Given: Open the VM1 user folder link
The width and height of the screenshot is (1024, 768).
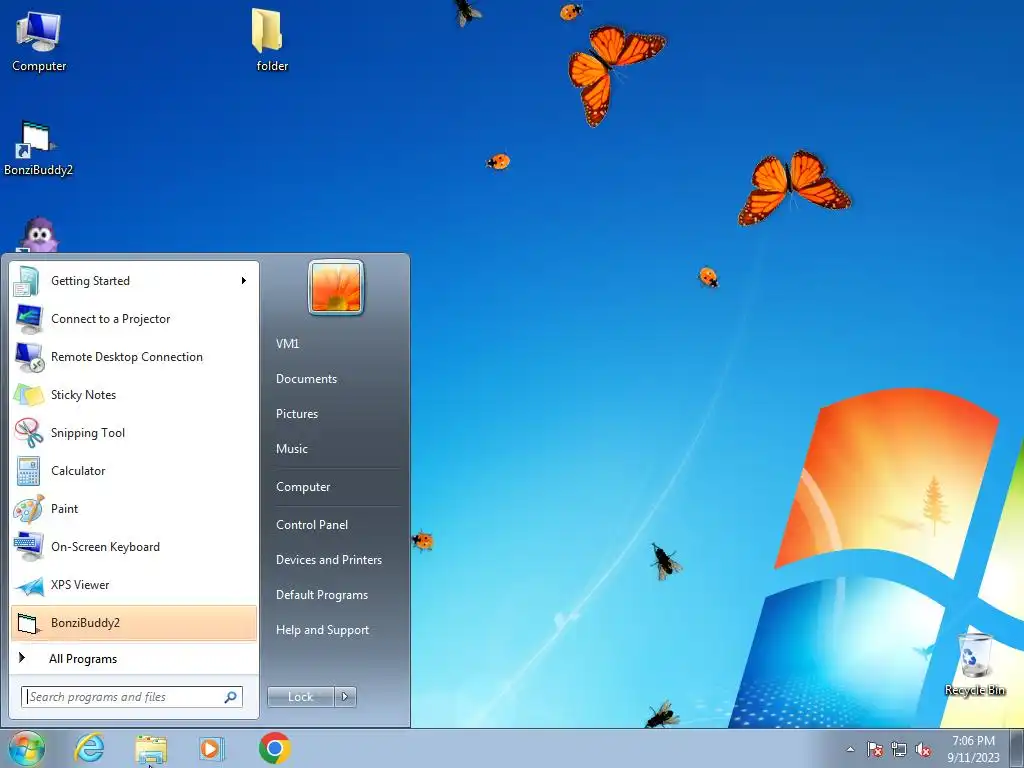Looking at the screenshot, I should coord(287,344).
